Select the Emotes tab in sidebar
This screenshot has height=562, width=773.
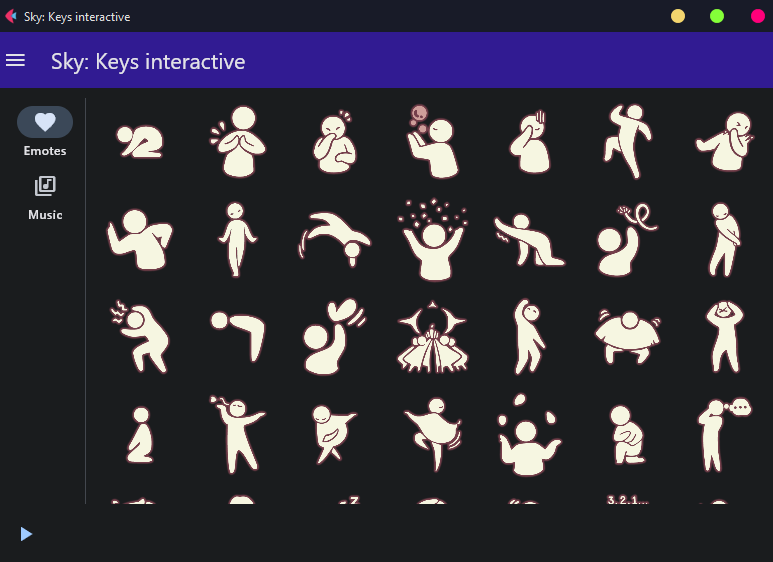pos(45,132)
